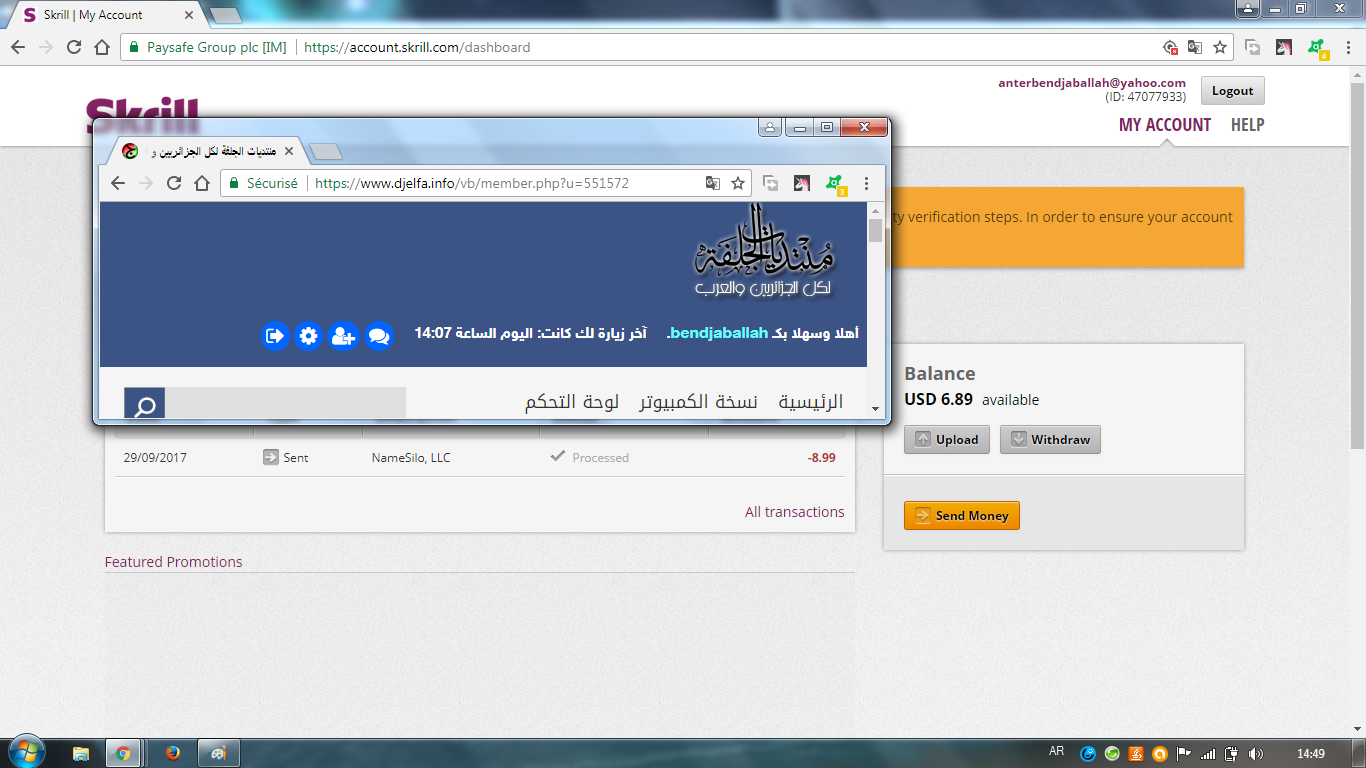Click forward arrow in Skrill browser window
1366x768 pixels.
46,47
